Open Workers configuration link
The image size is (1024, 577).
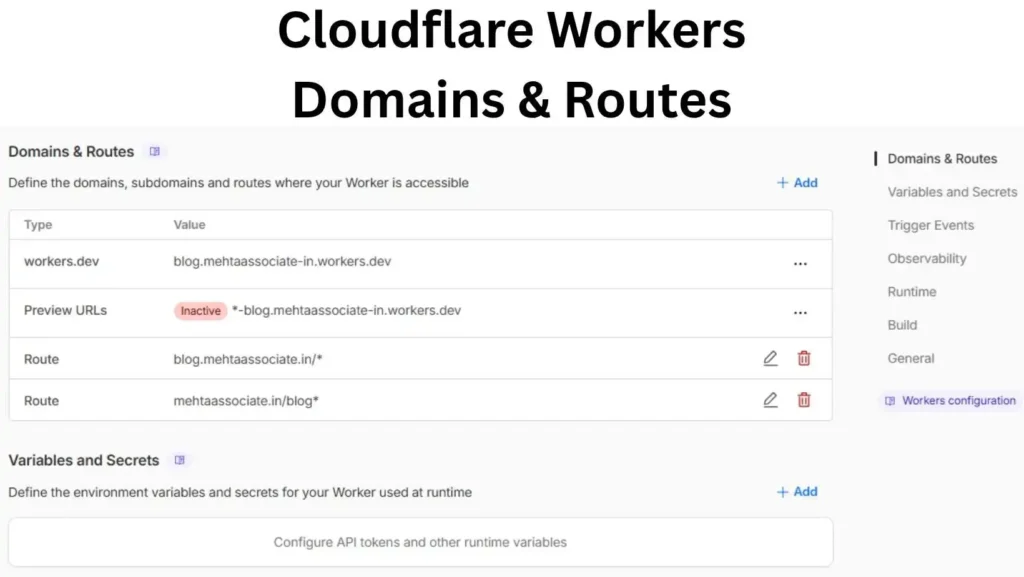(x=957, y=401)
